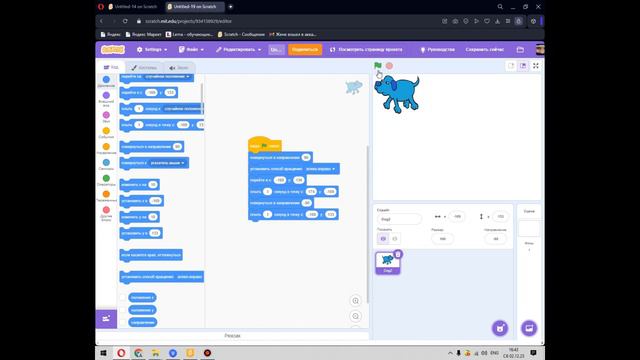The image size is (640, 360).
Task: Select the Motion block category circle
Action: coord(106,80)
